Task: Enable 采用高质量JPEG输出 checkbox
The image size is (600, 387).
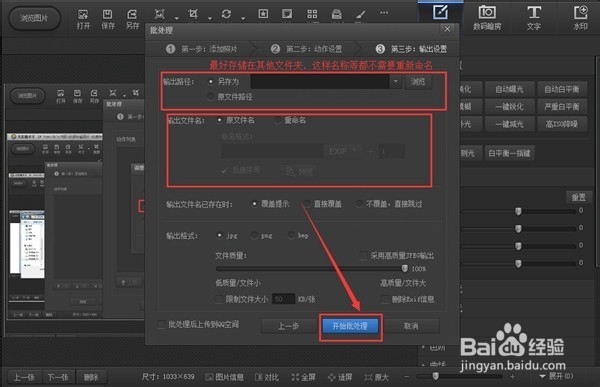Action: pyautogui.click(x=364, y=255)
